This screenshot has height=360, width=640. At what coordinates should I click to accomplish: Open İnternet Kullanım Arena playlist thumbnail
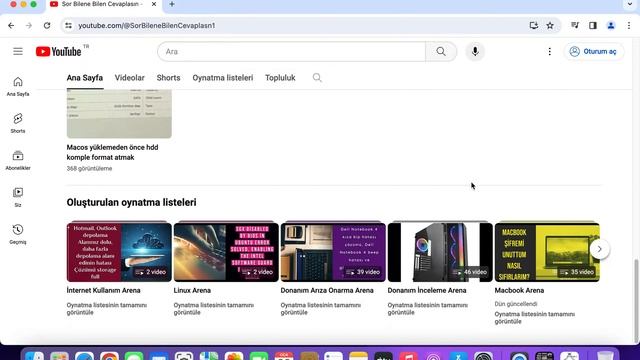[119, 252]
